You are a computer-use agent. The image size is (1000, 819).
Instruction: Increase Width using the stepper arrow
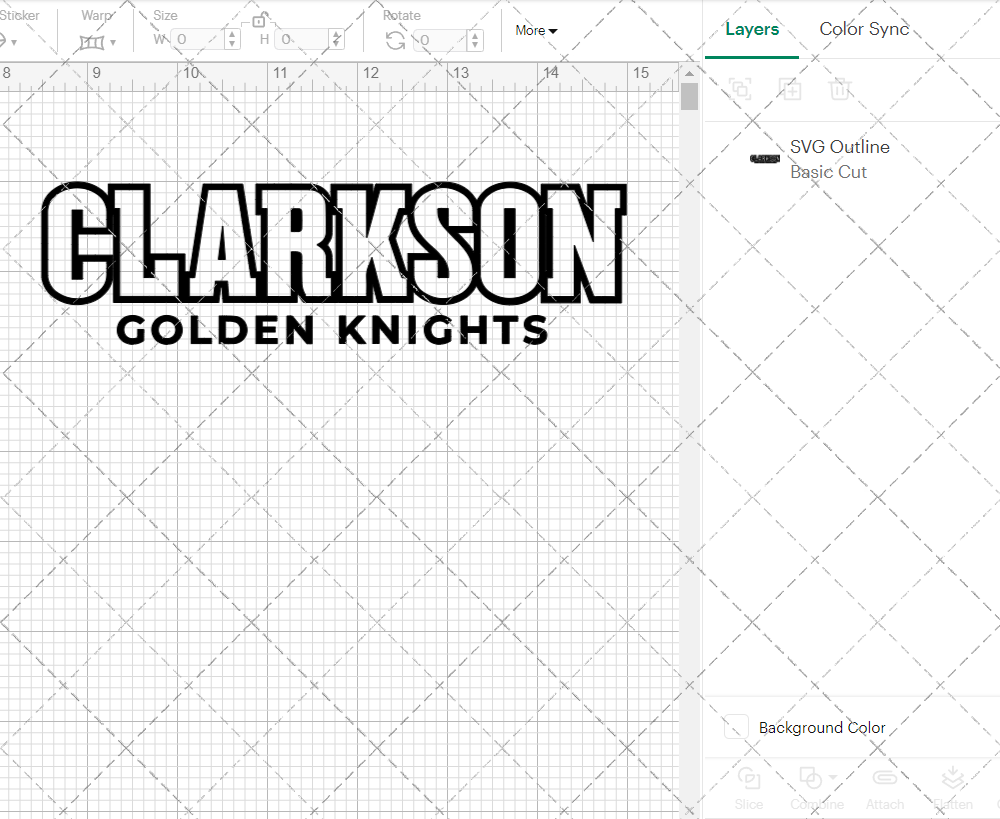click(232, 35)
